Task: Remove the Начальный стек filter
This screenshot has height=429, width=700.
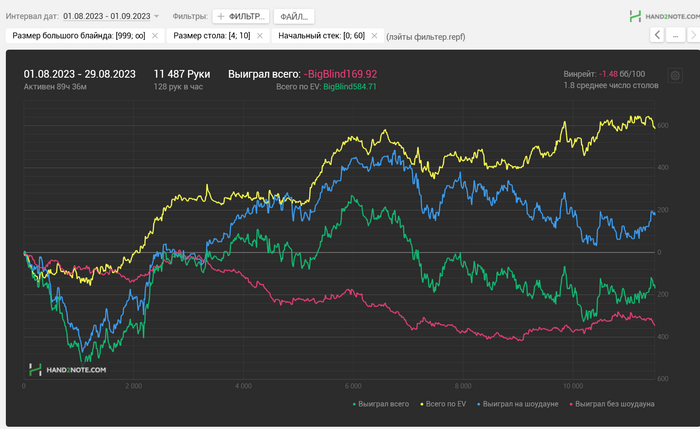Action: click(x=375, y=36)
